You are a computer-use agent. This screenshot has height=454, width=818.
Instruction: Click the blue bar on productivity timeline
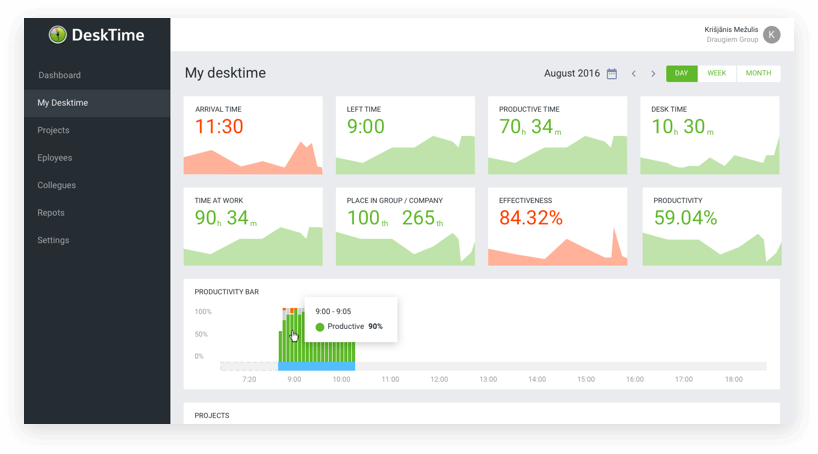[317, 366]
